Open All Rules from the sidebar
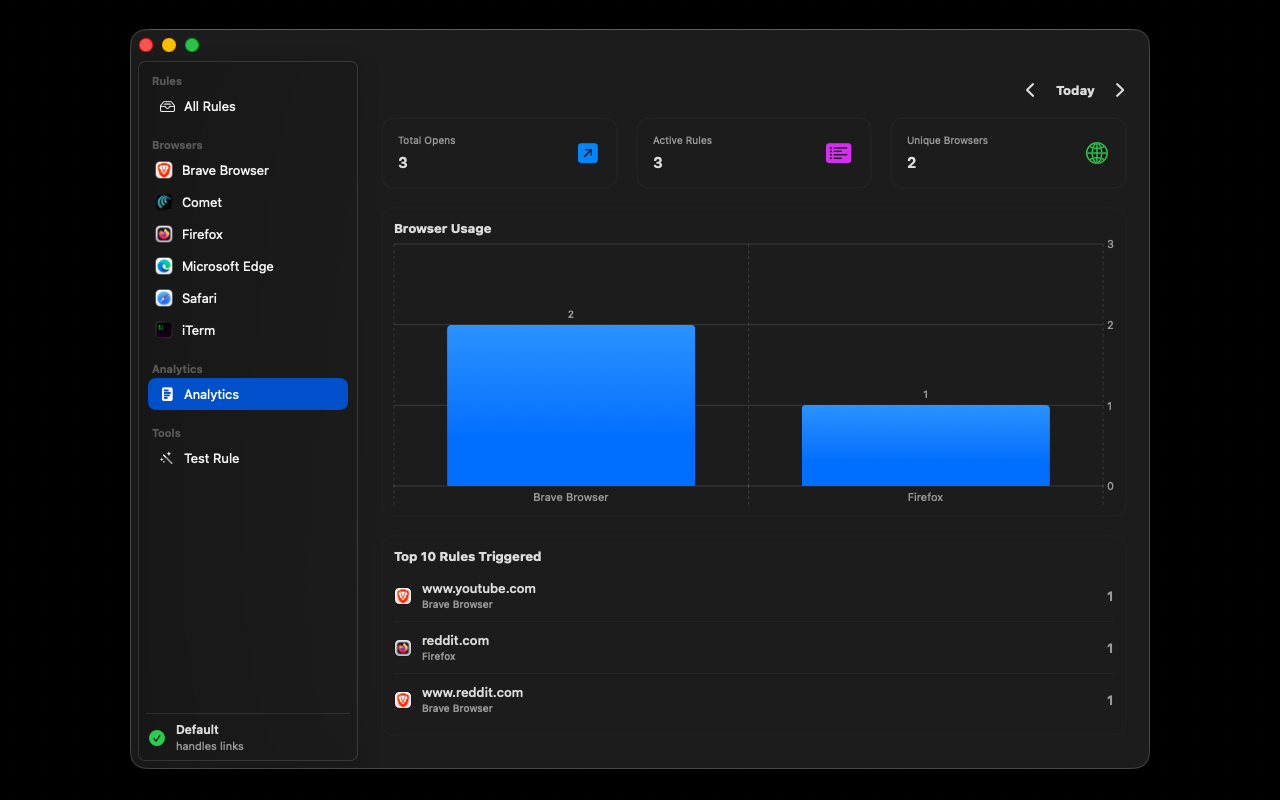1280x800 pixels. click(209, 106)
